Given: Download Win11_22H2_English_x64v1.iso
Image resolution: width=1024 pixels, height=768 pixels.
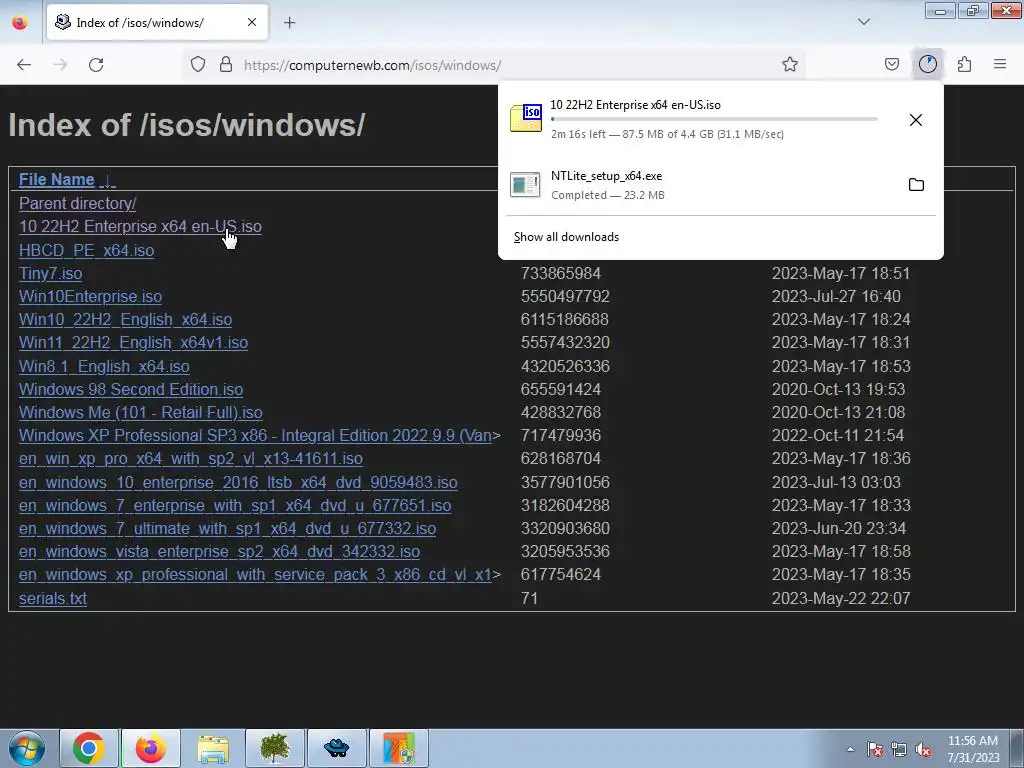Looking at the screenshot, I should [133, 343].
